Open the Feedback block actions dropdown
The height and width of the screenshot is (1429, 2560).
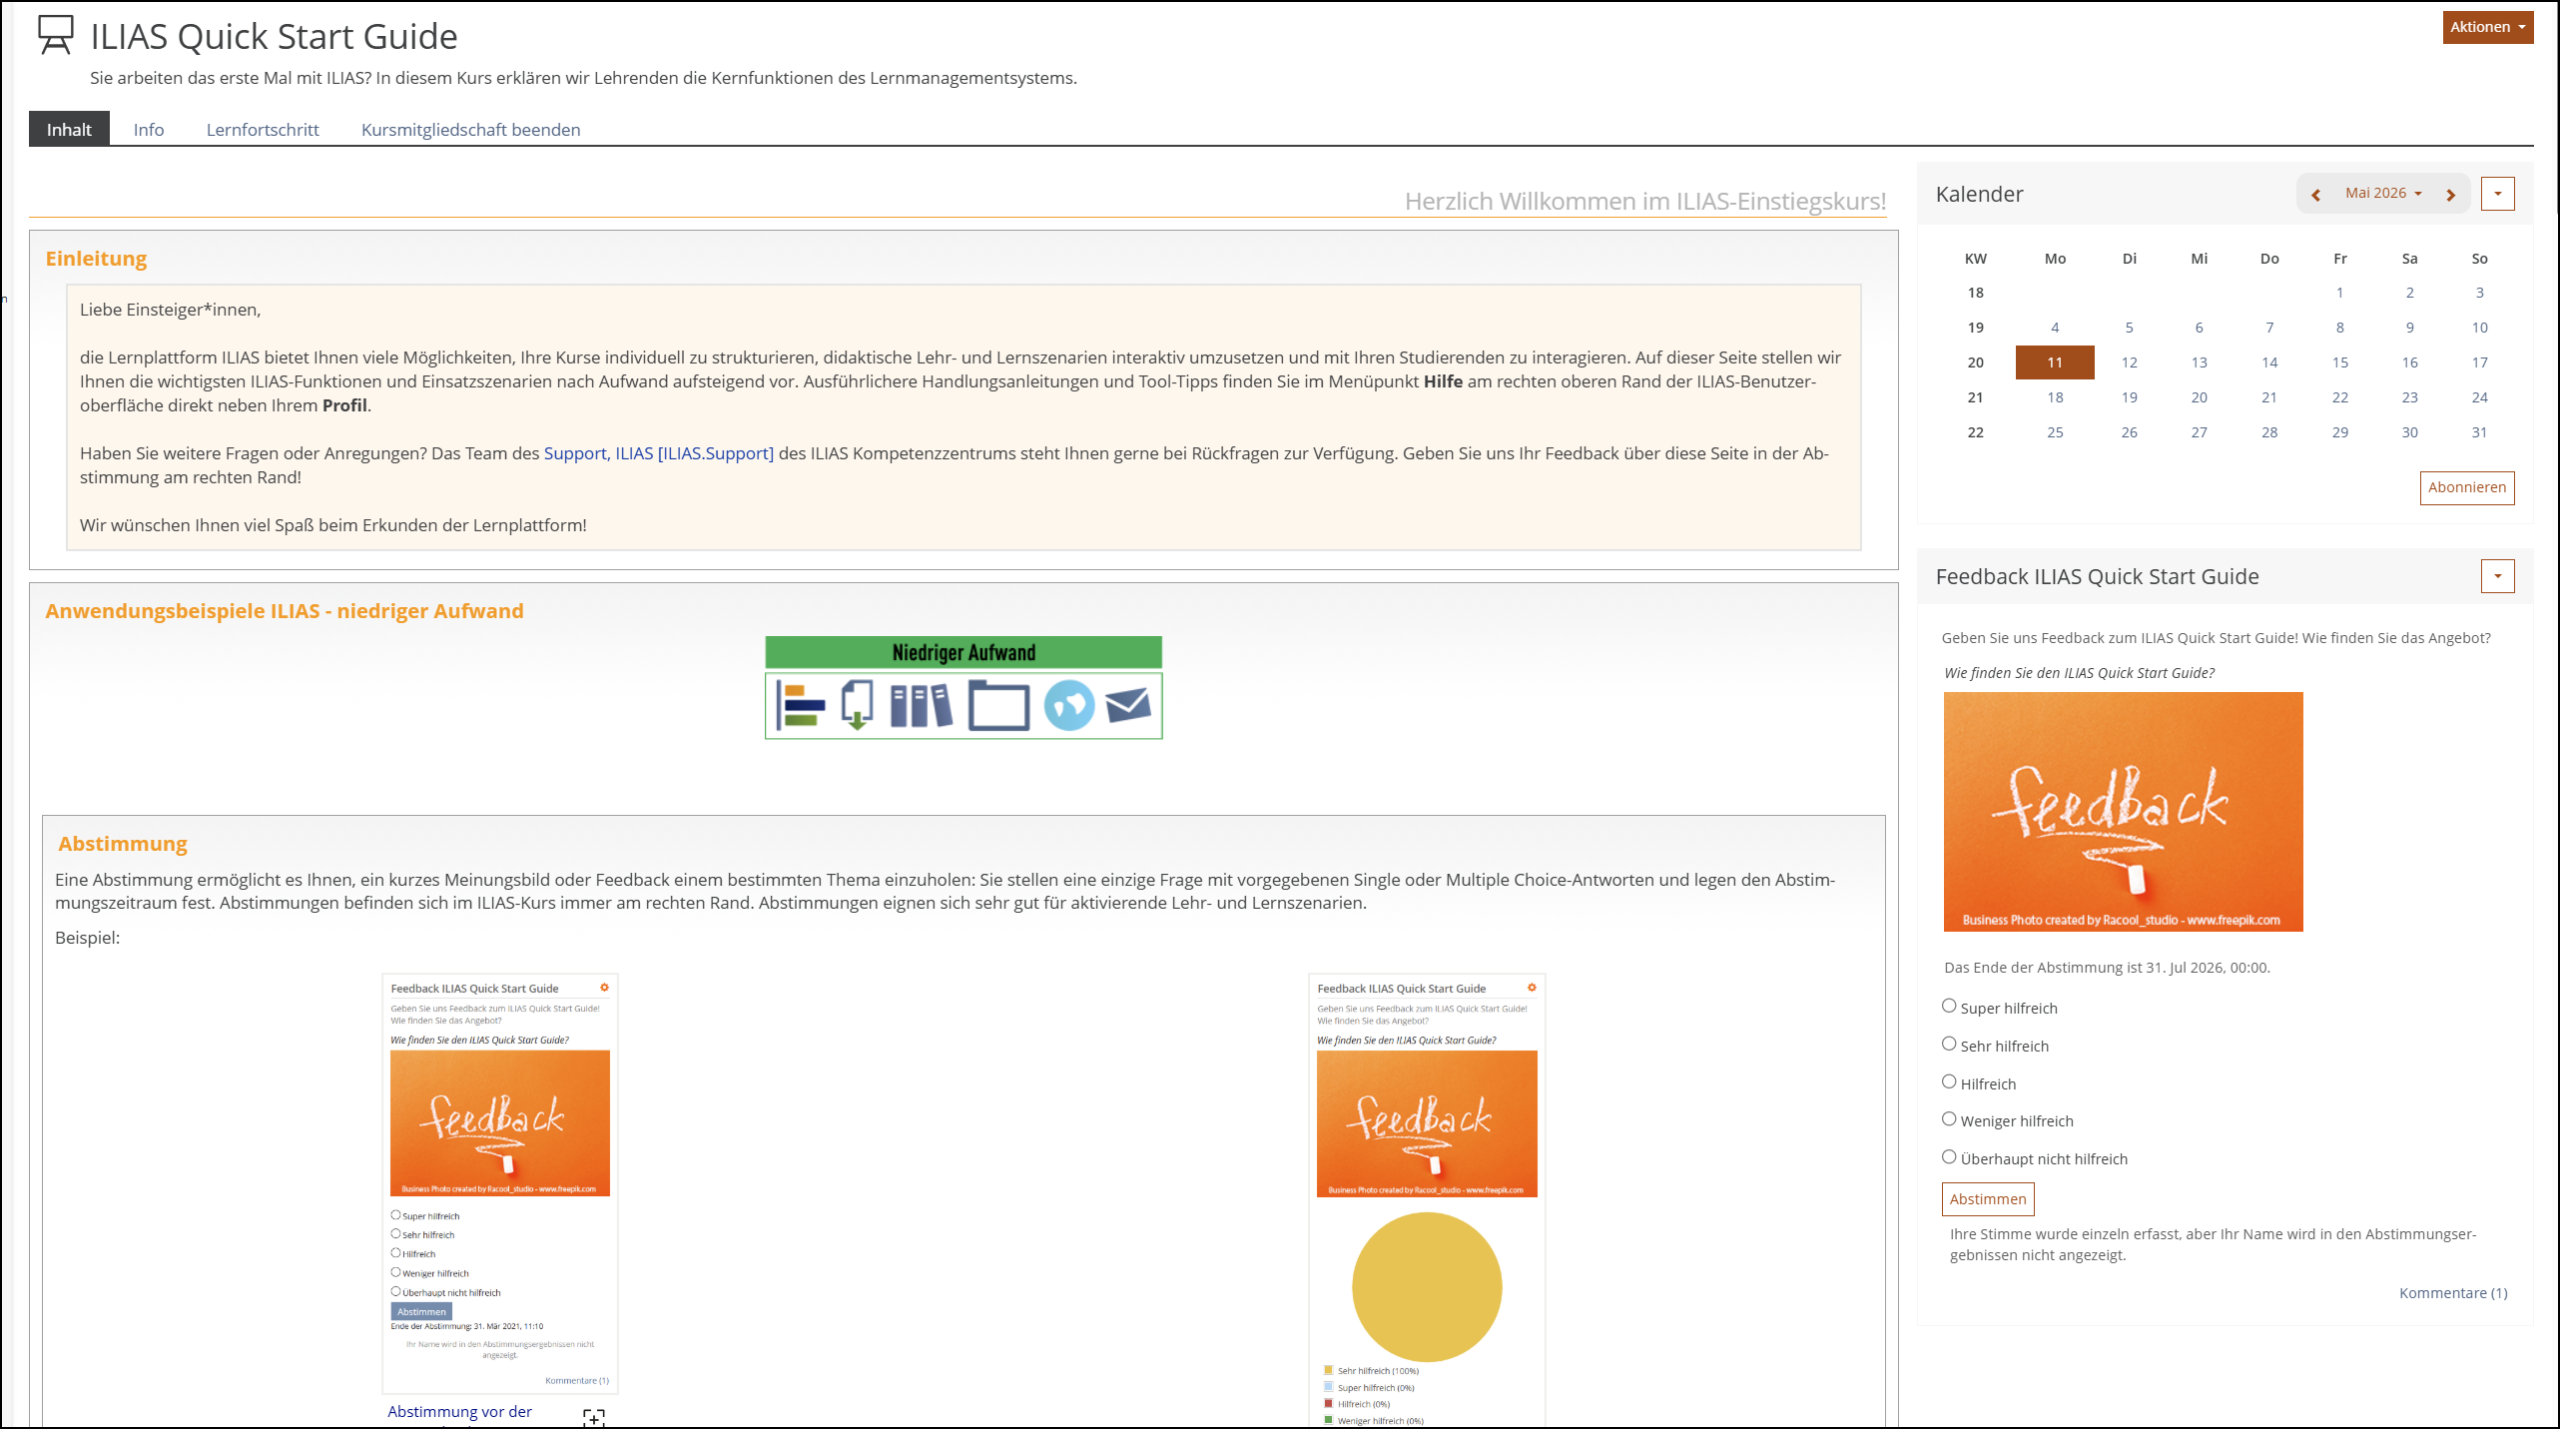point(2497,576)
